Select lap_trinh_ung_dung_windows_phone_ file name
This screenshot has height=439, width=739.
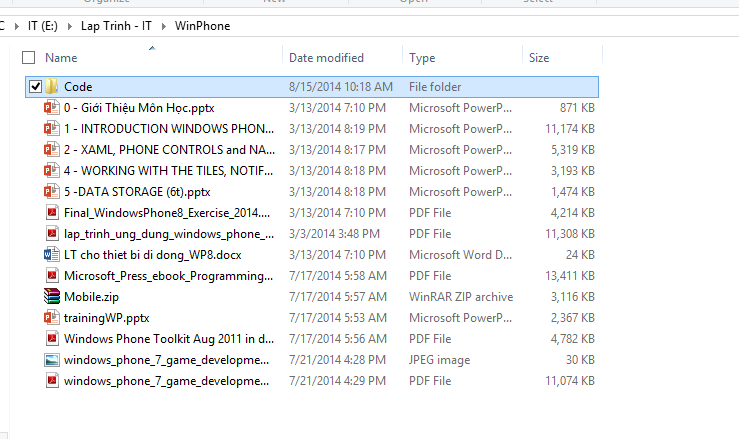coord(169,233)
